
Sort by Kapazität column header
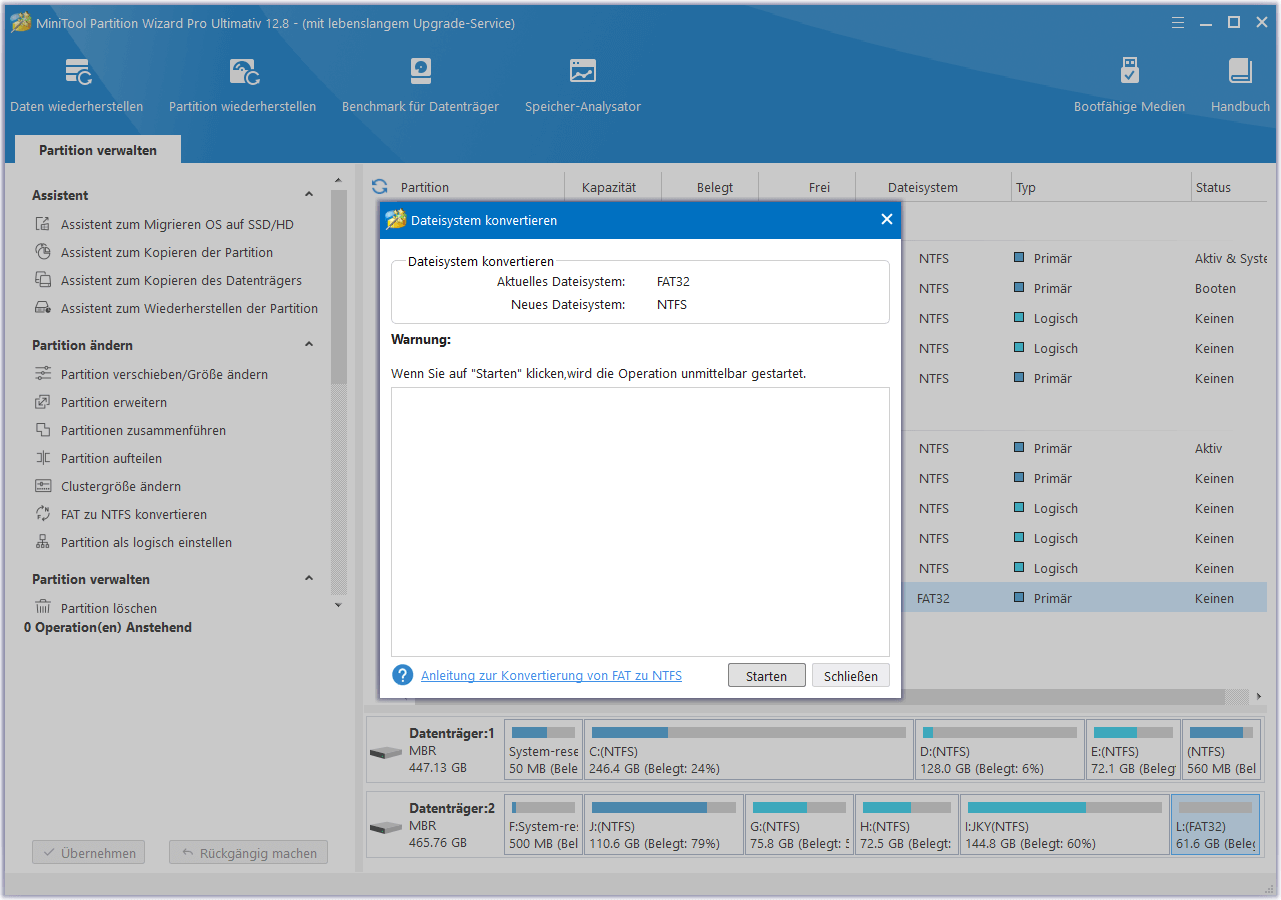point(609,187)
